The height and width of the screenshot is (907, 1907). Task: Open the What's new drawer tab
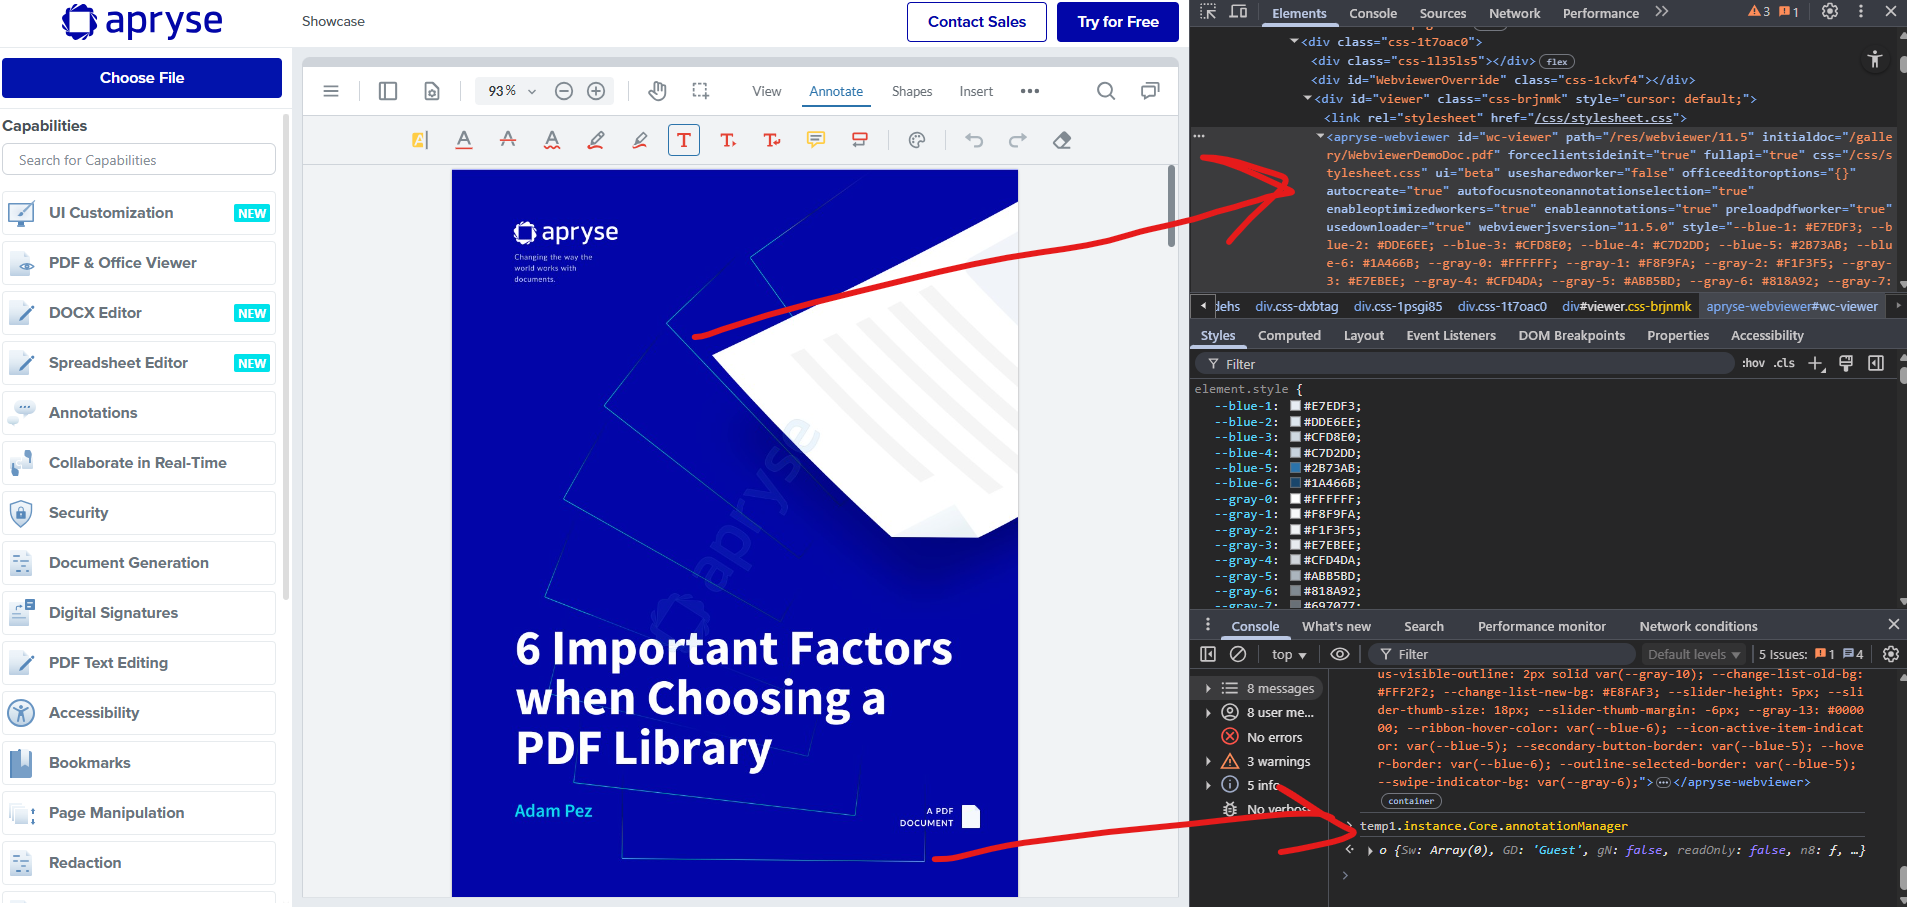1336,626
